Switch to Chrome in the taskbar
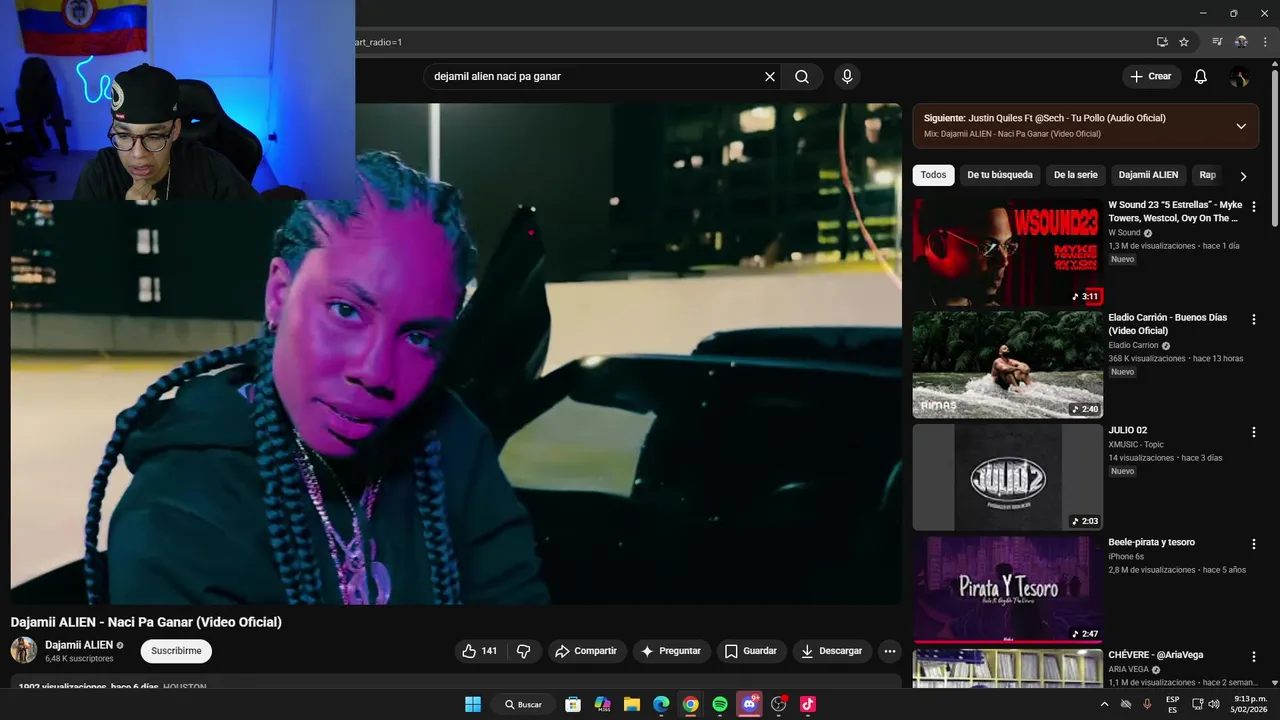The height and width of the screenshot is (720, 1280). click(x=690, y=704)
